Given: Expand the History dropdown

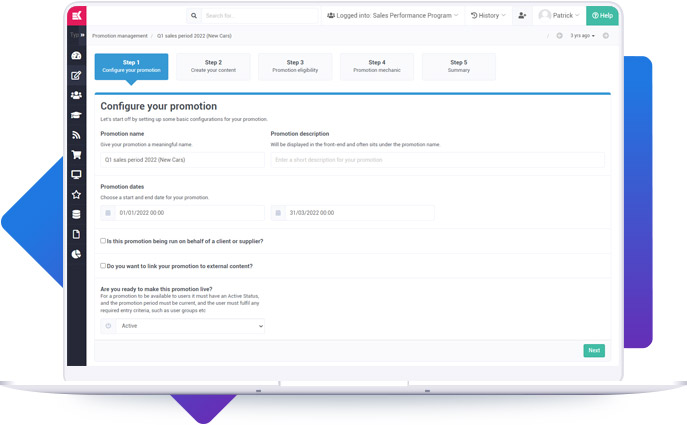Looking at the screenshot, I should pyautogui.click(x=488, y=16).
